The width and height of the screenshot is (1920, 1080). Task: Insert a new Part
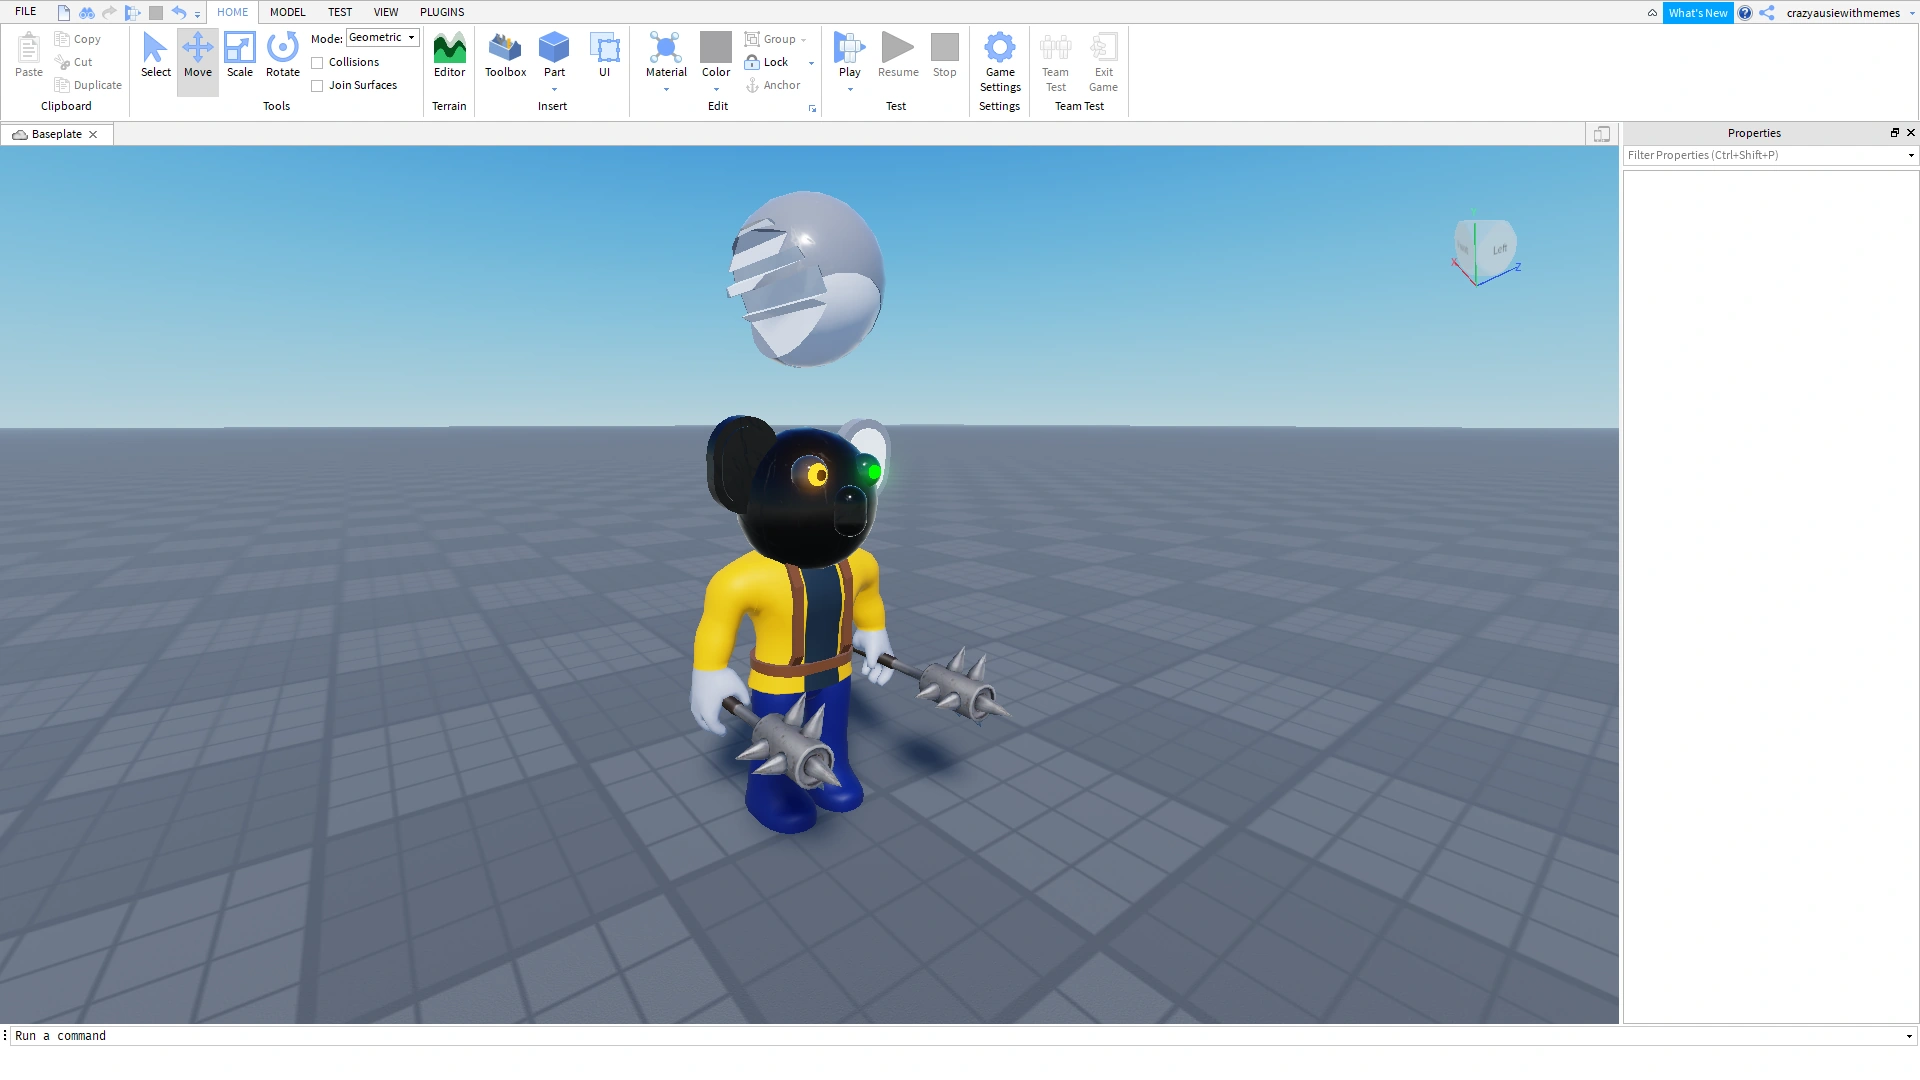coord(554,48)
